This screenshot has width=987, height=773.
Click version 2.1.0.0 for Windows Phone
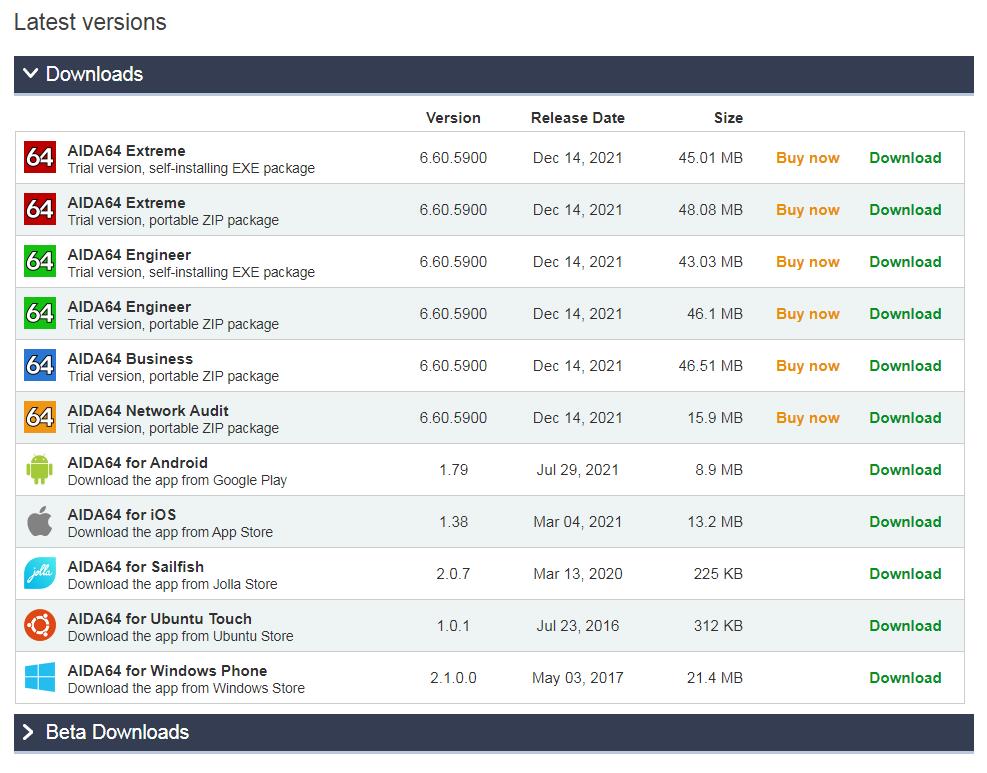(x=453, y=678)
